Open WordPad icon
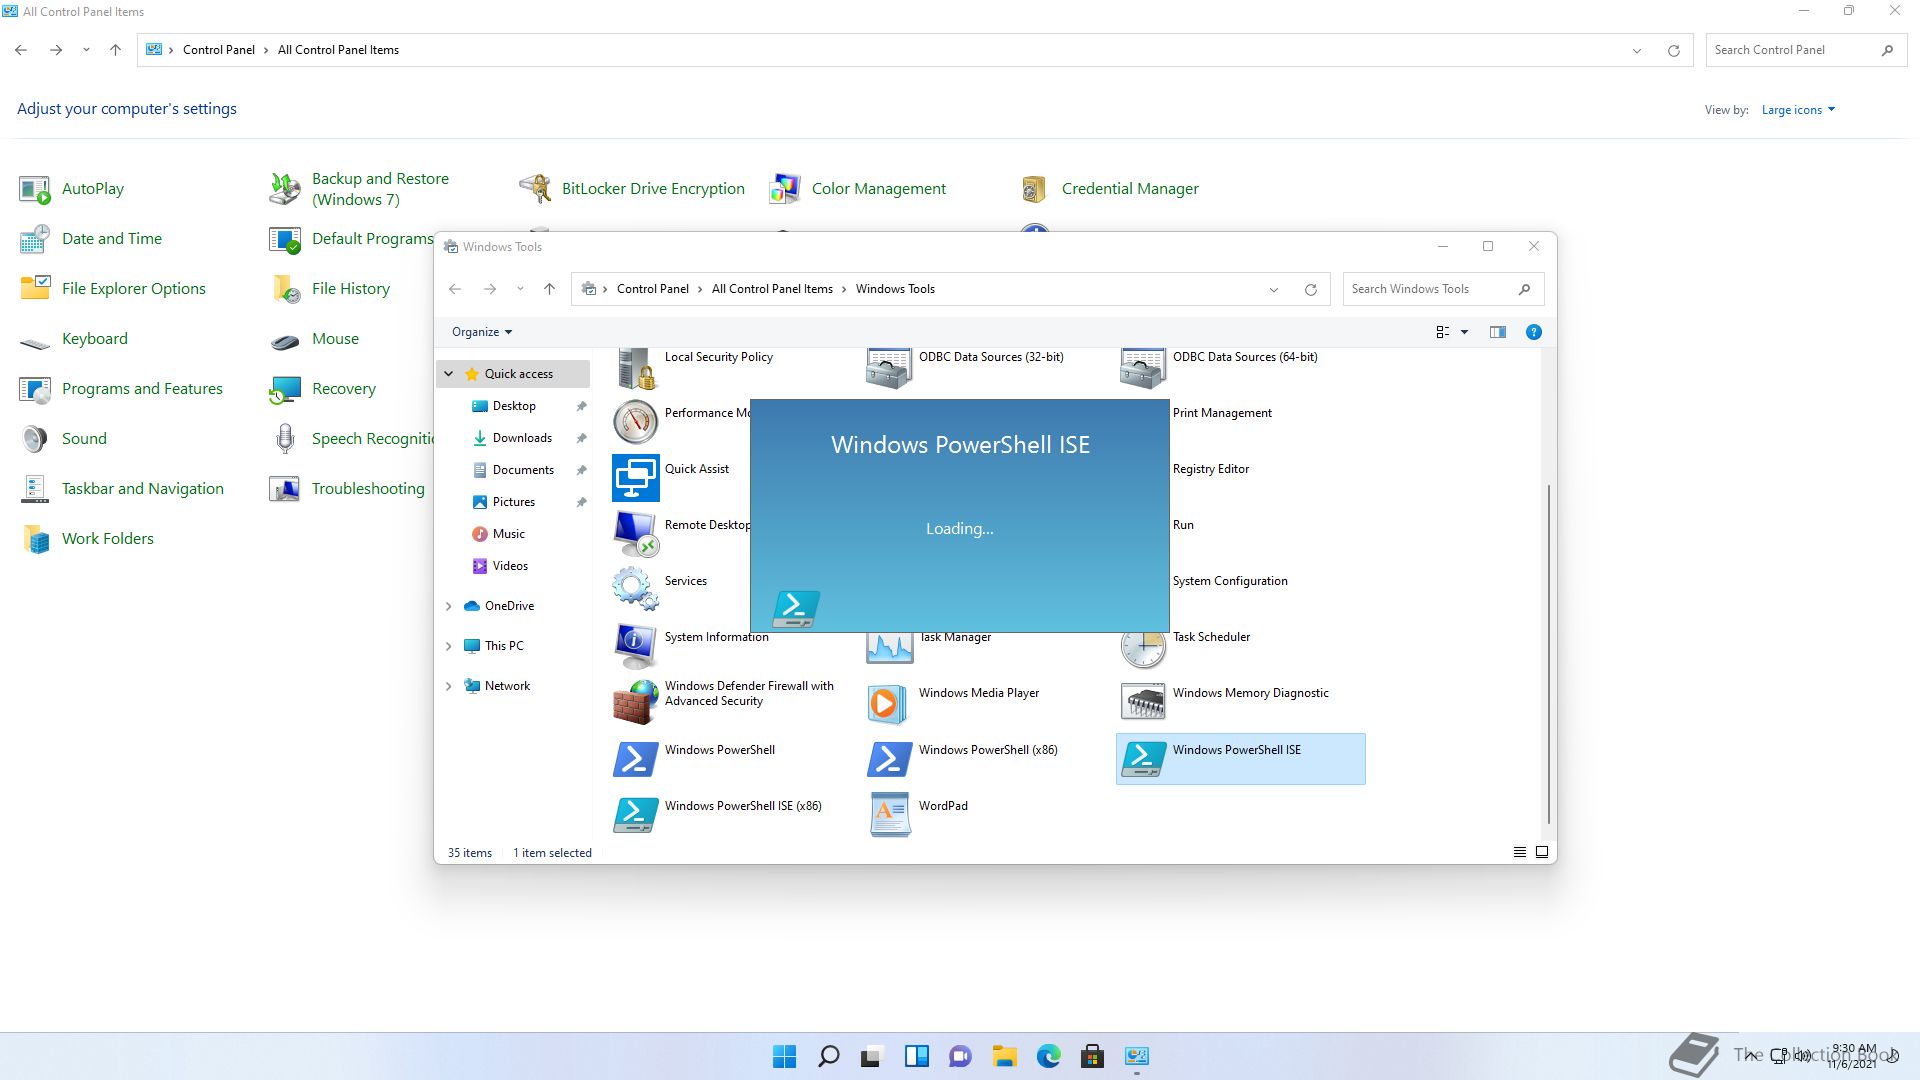1920x1080 pixels. pos(889,815)
